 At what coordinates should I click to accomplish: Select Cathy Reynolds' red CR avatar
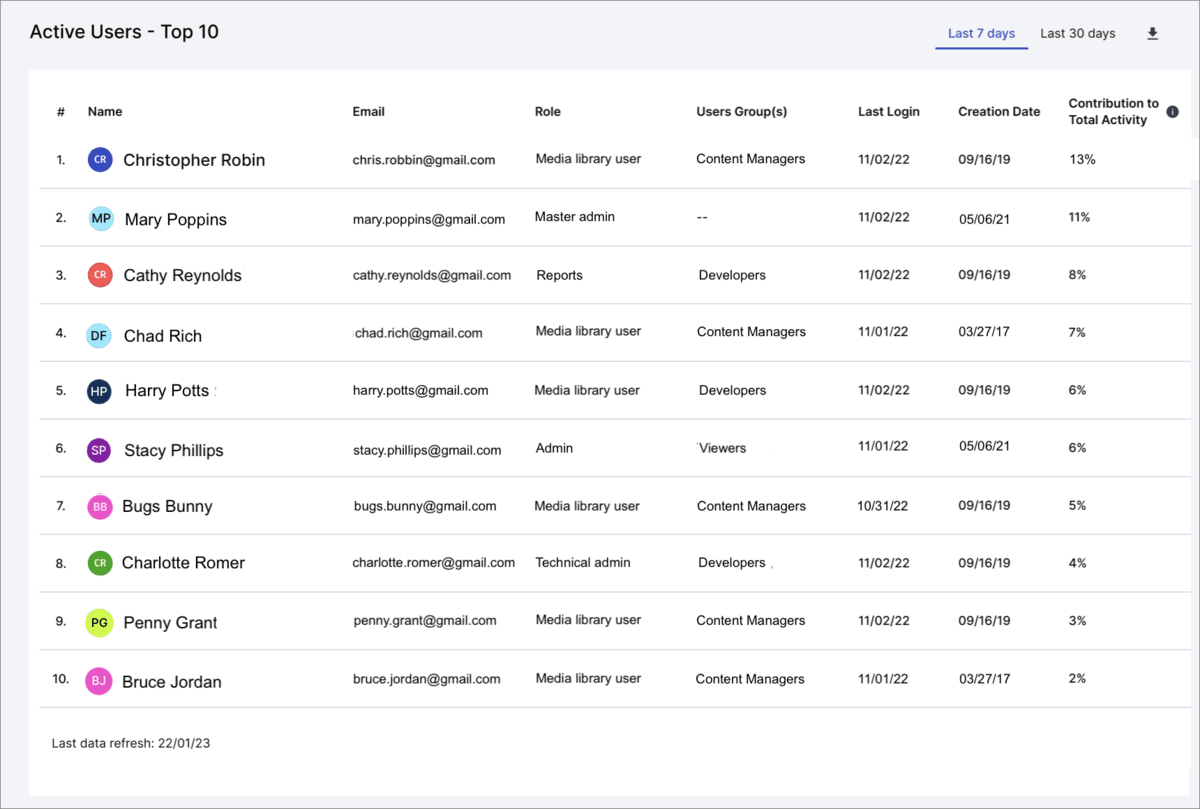click(x=100, y=275)
